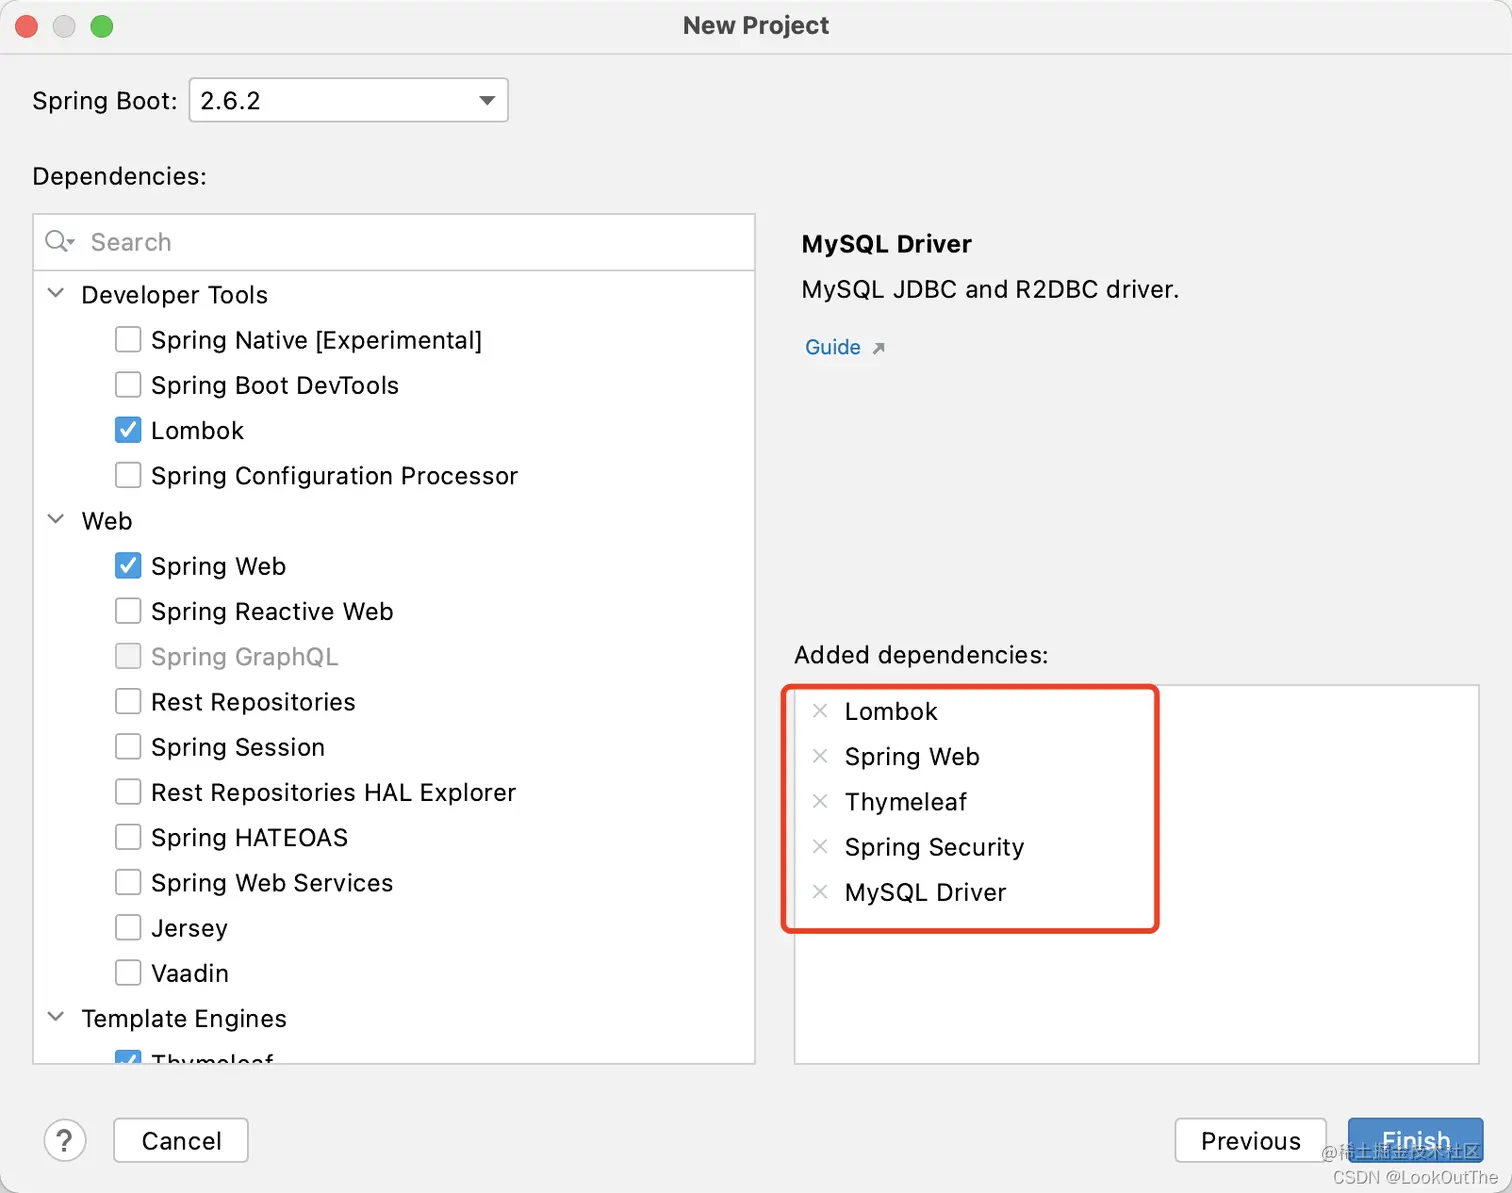Viewport: 1512px width, 1193px height.
Task: Open the MySQL Driver Guide link
Action: coord(833,347)
